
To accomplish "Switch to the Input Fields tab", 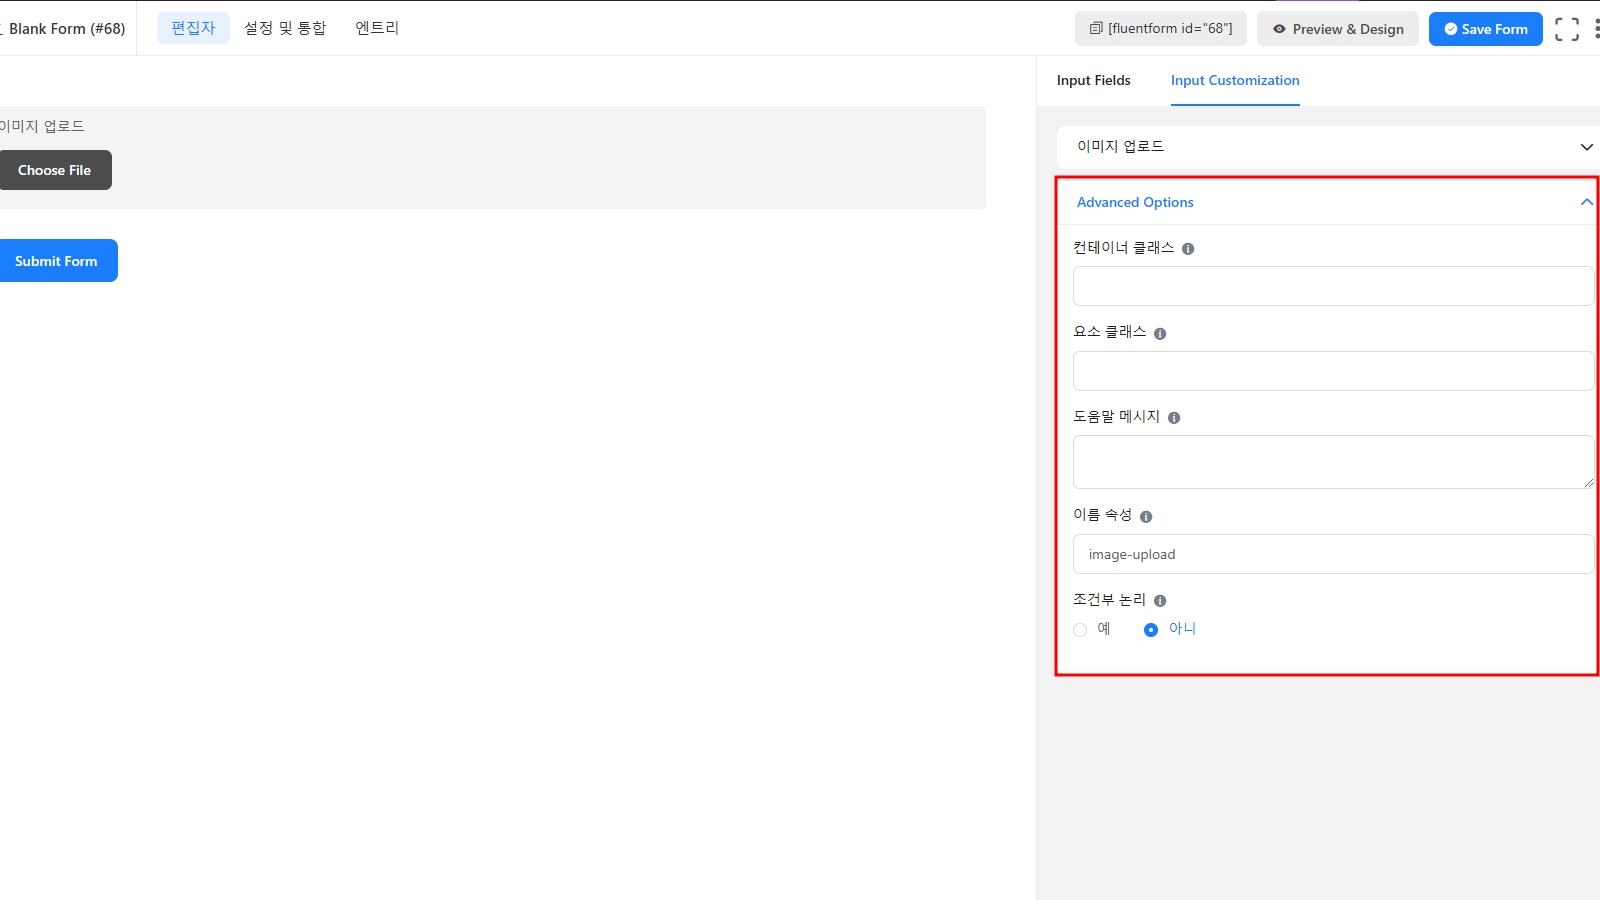I will pos(1094,80).
